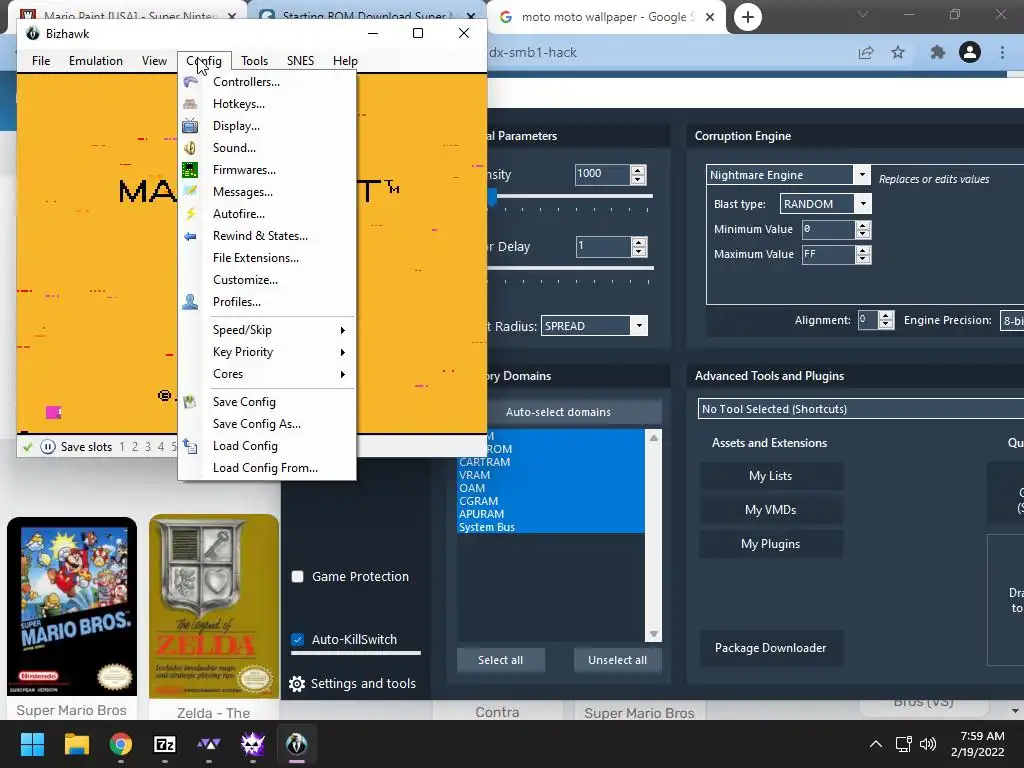Adjust the Intensity slider handle

click(x=492, y=197)
